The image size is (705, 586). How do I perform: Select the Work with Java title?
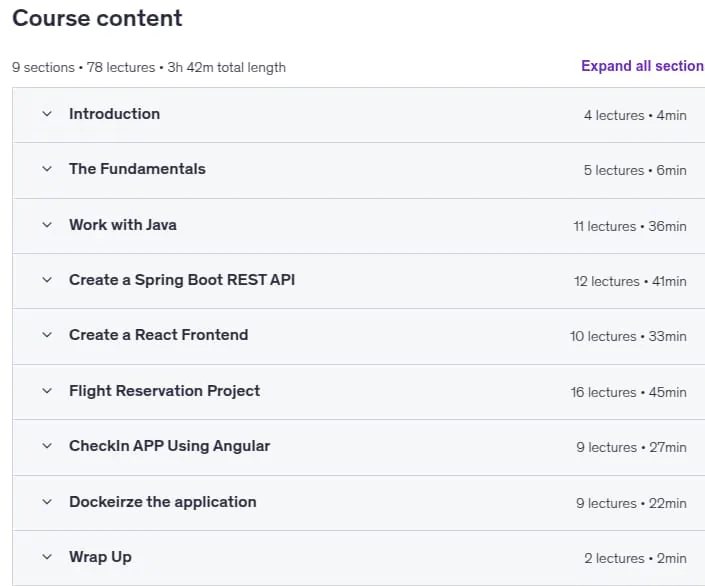(x=123, y=225)
